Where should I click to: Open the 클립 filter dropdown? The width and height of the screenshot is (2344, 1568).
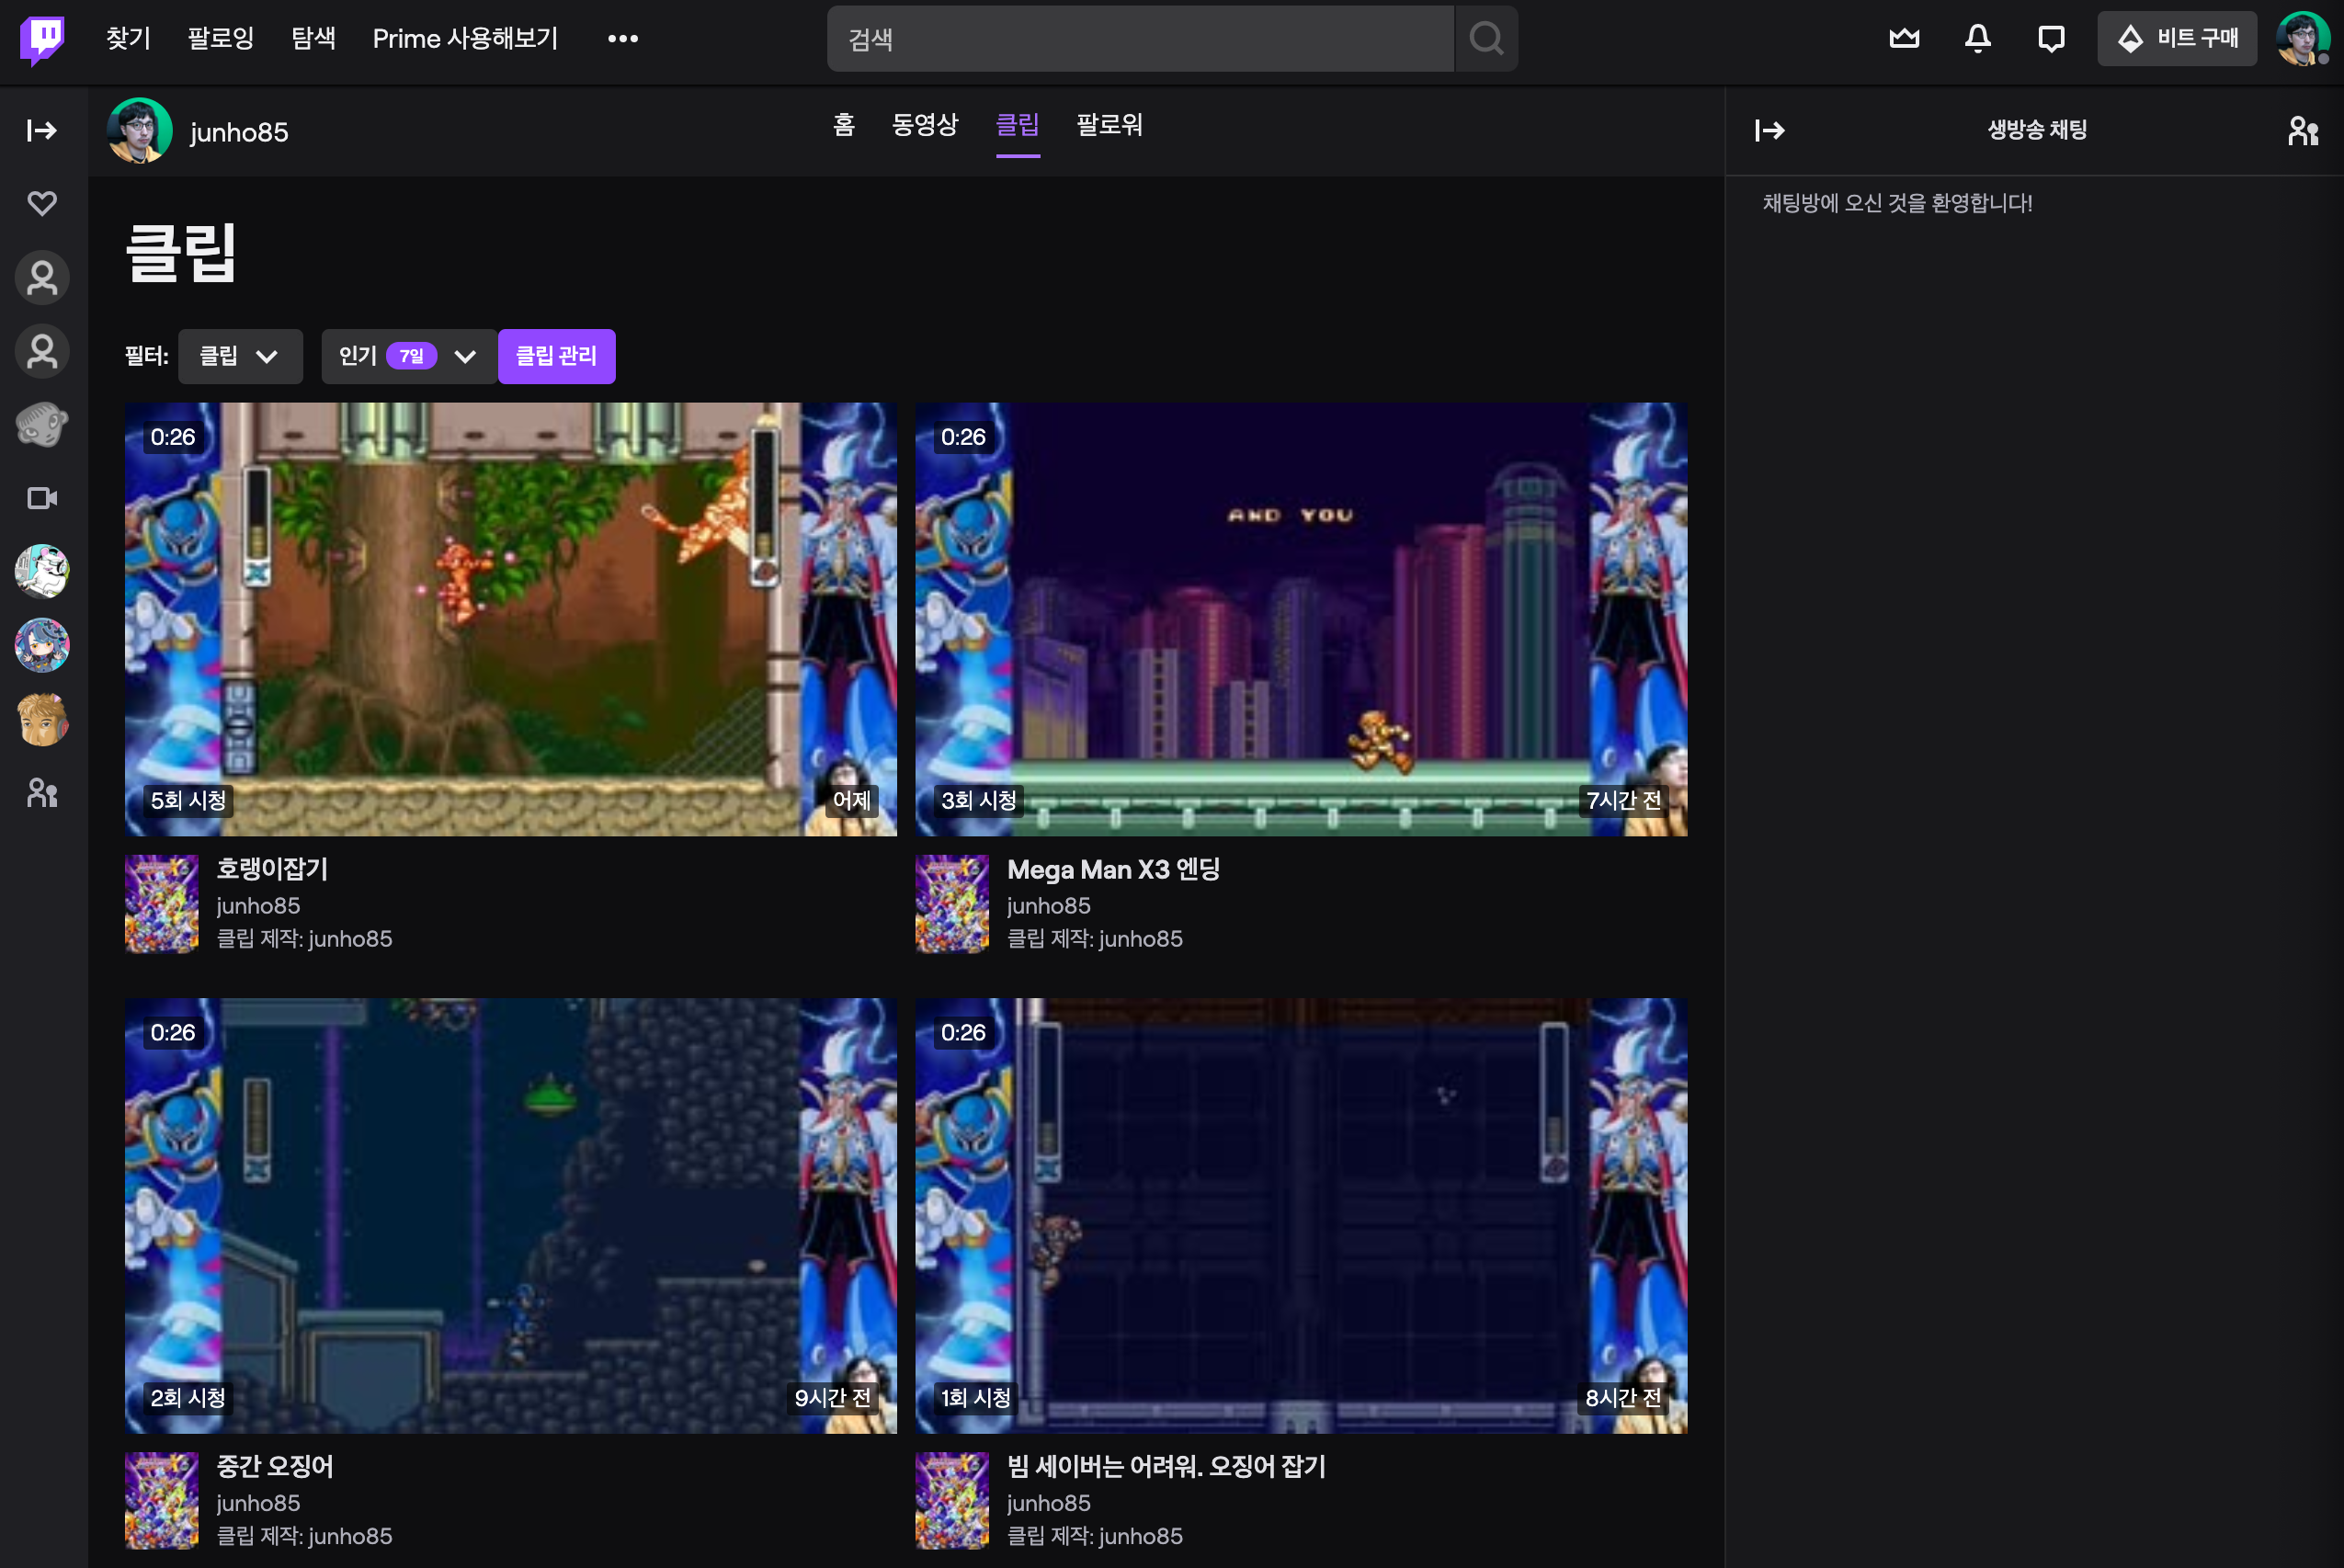tap(240, 356)
